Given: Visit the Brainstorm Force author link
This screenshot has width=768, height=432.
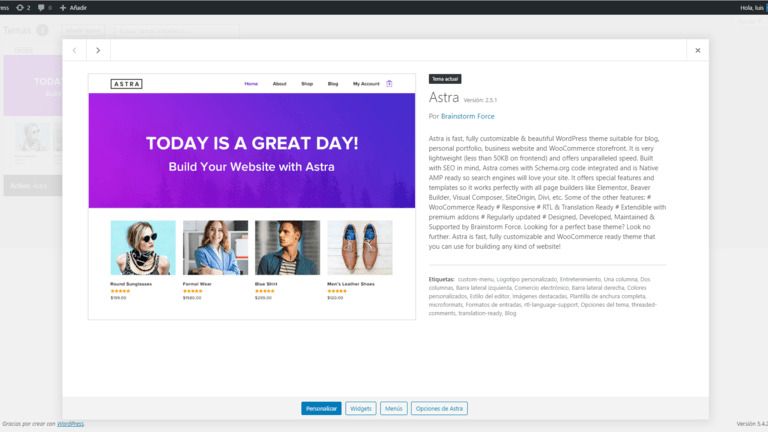Looking at the screenshot, I should click(467, 116).
